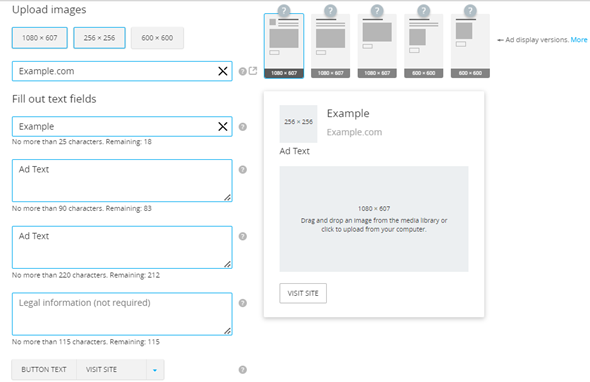This screenshot has height=382, width=590.
Task: Clear the Example.com URL field
Action: pyautogui.click(x=223, y=71)
